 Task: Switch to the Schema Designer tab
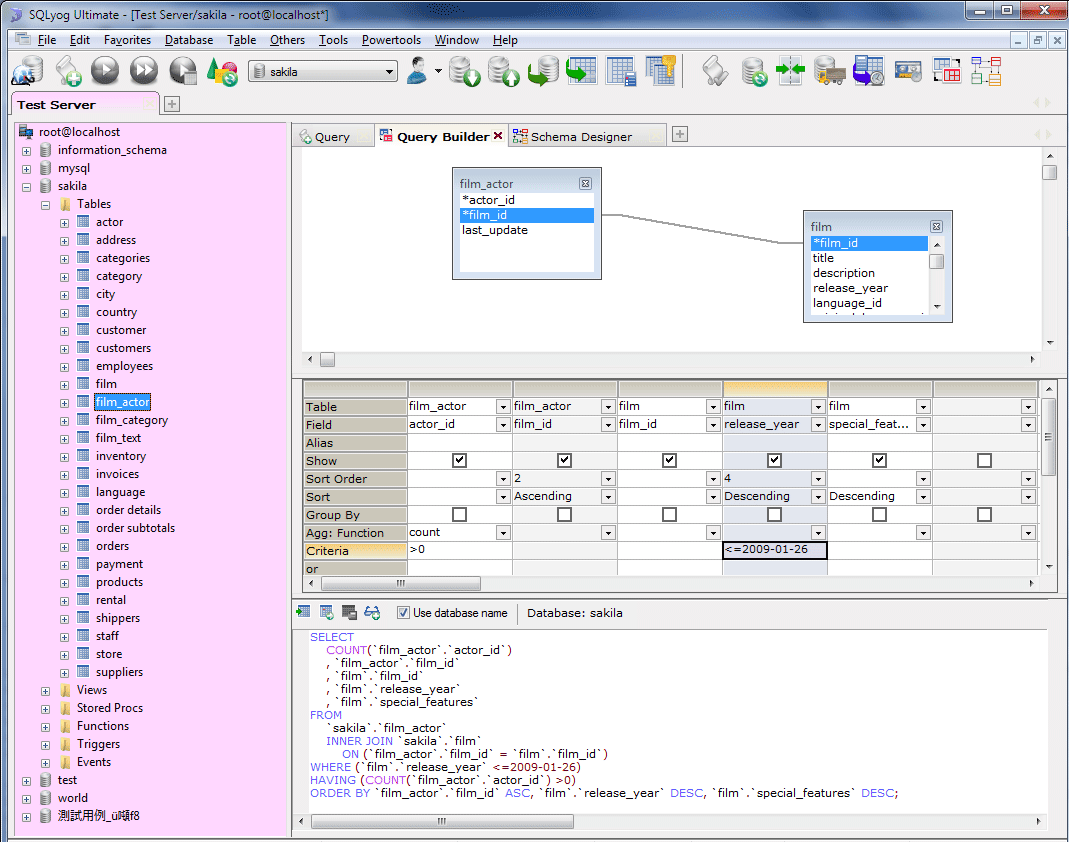tap(580, 137)
